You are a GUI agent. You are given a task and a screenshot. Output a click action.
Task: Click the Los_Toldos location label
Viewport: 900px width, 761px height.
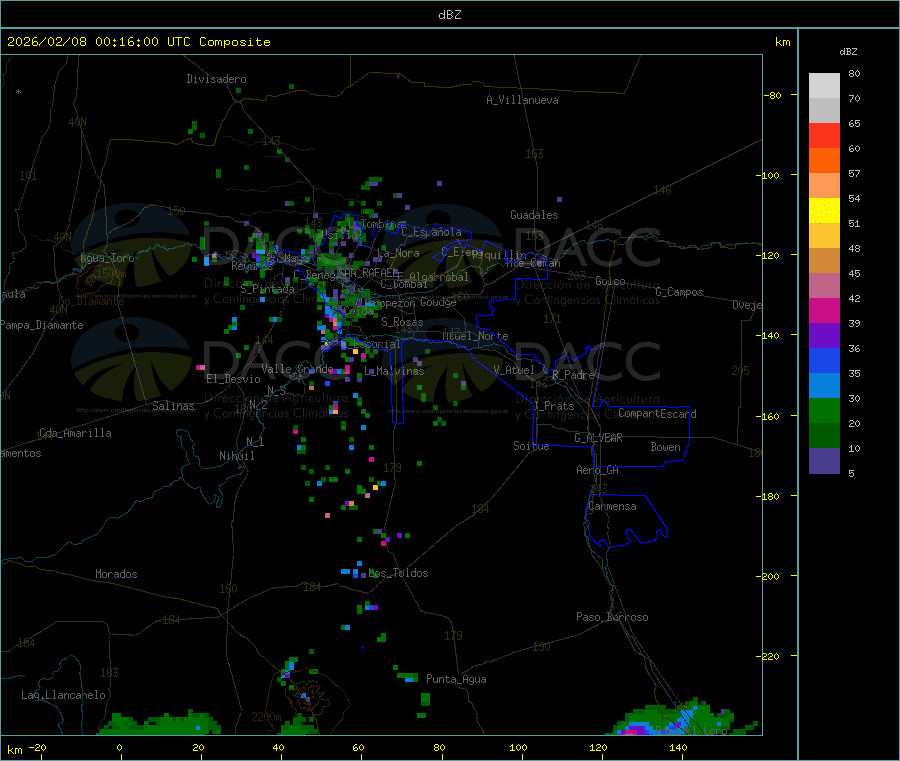tap(398, 573)
